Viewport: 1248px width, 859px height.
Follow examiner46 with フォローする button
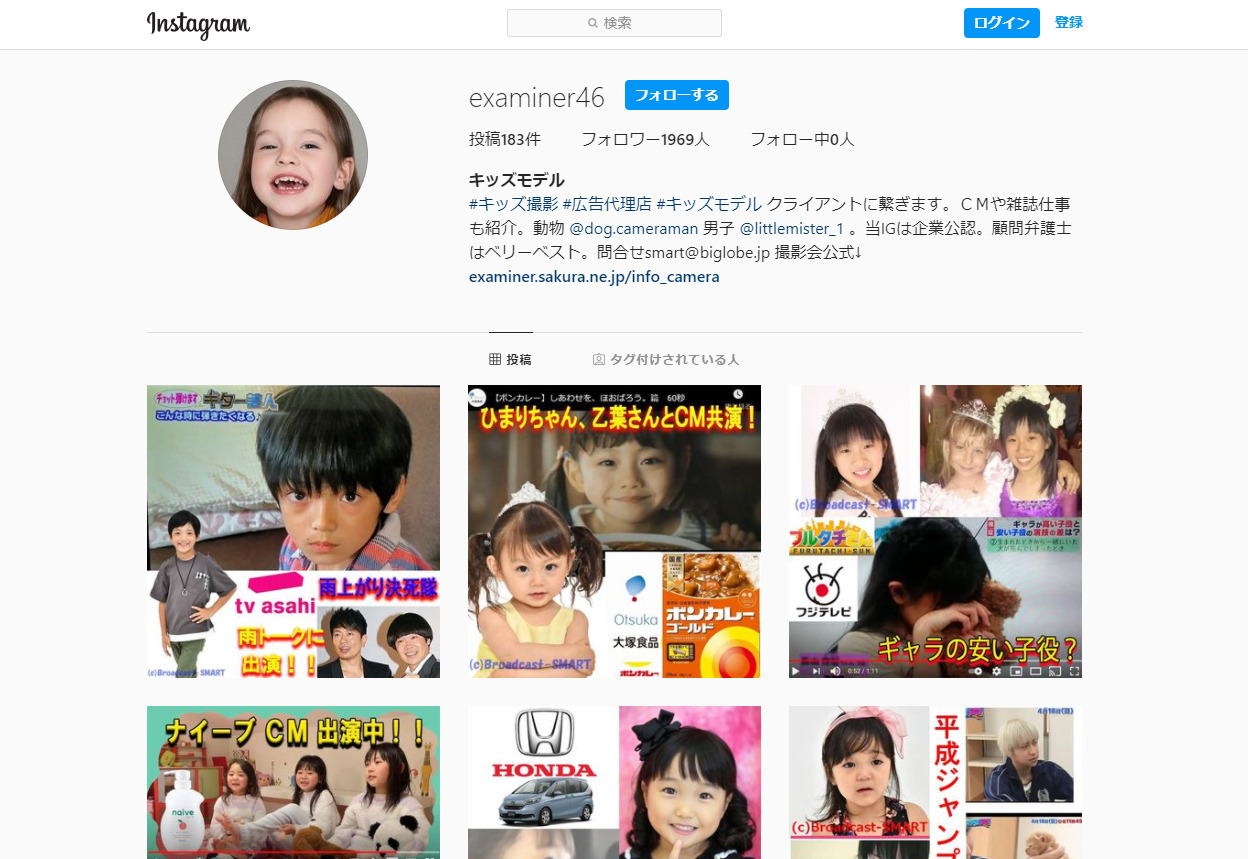coord(677,95)
